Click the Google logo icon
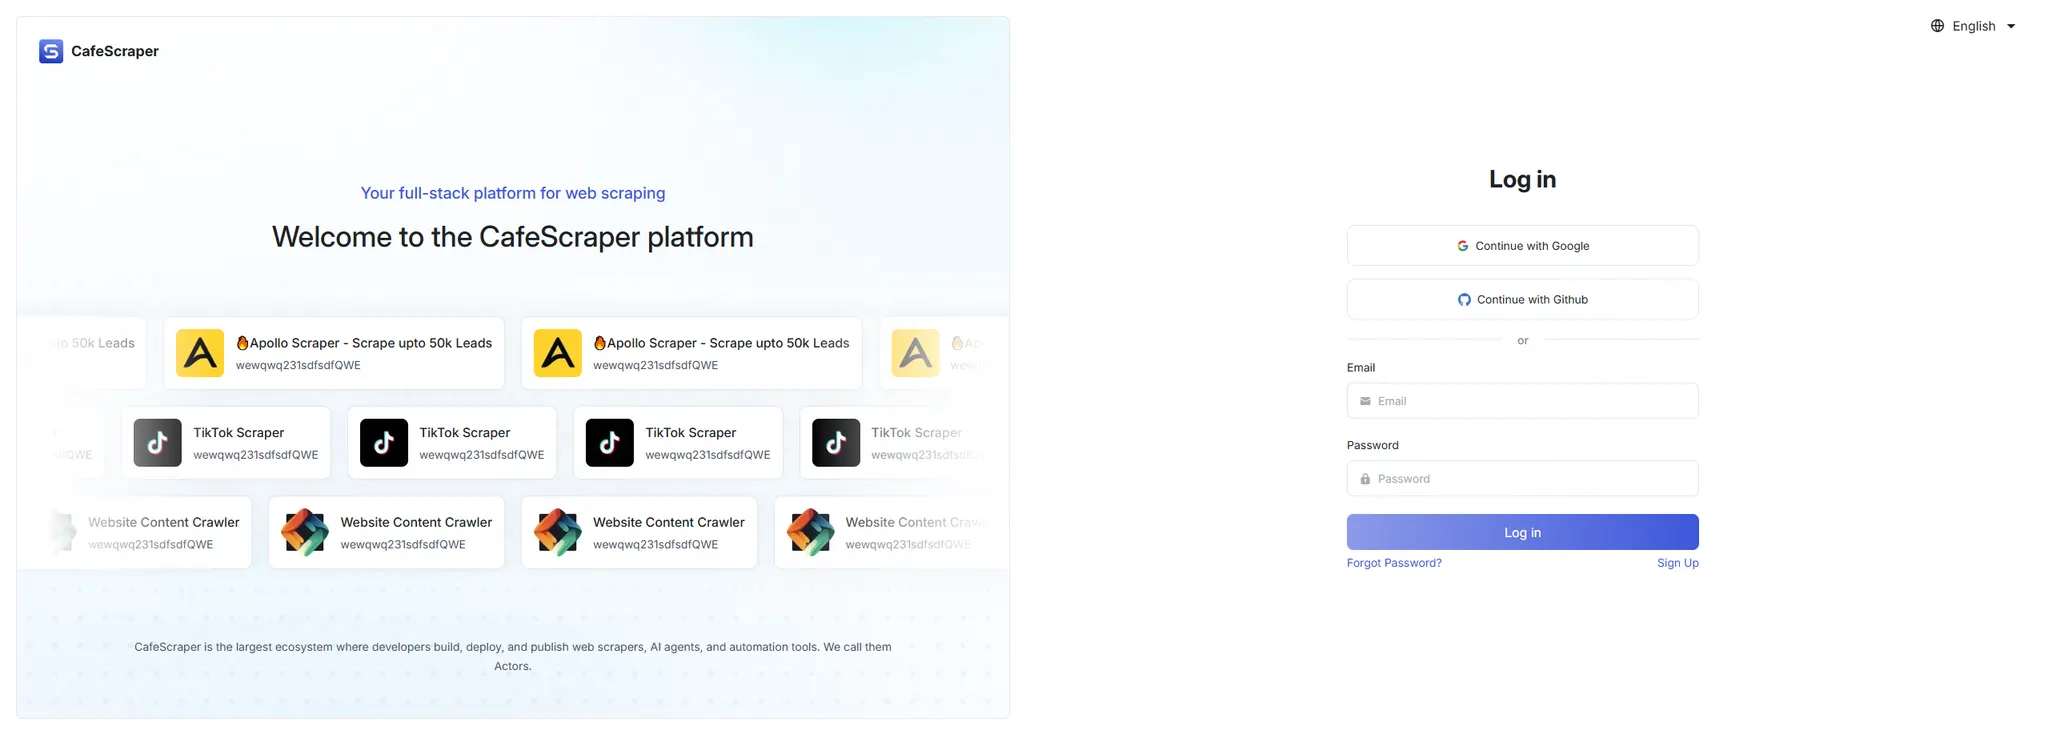 coord(1462,246)
